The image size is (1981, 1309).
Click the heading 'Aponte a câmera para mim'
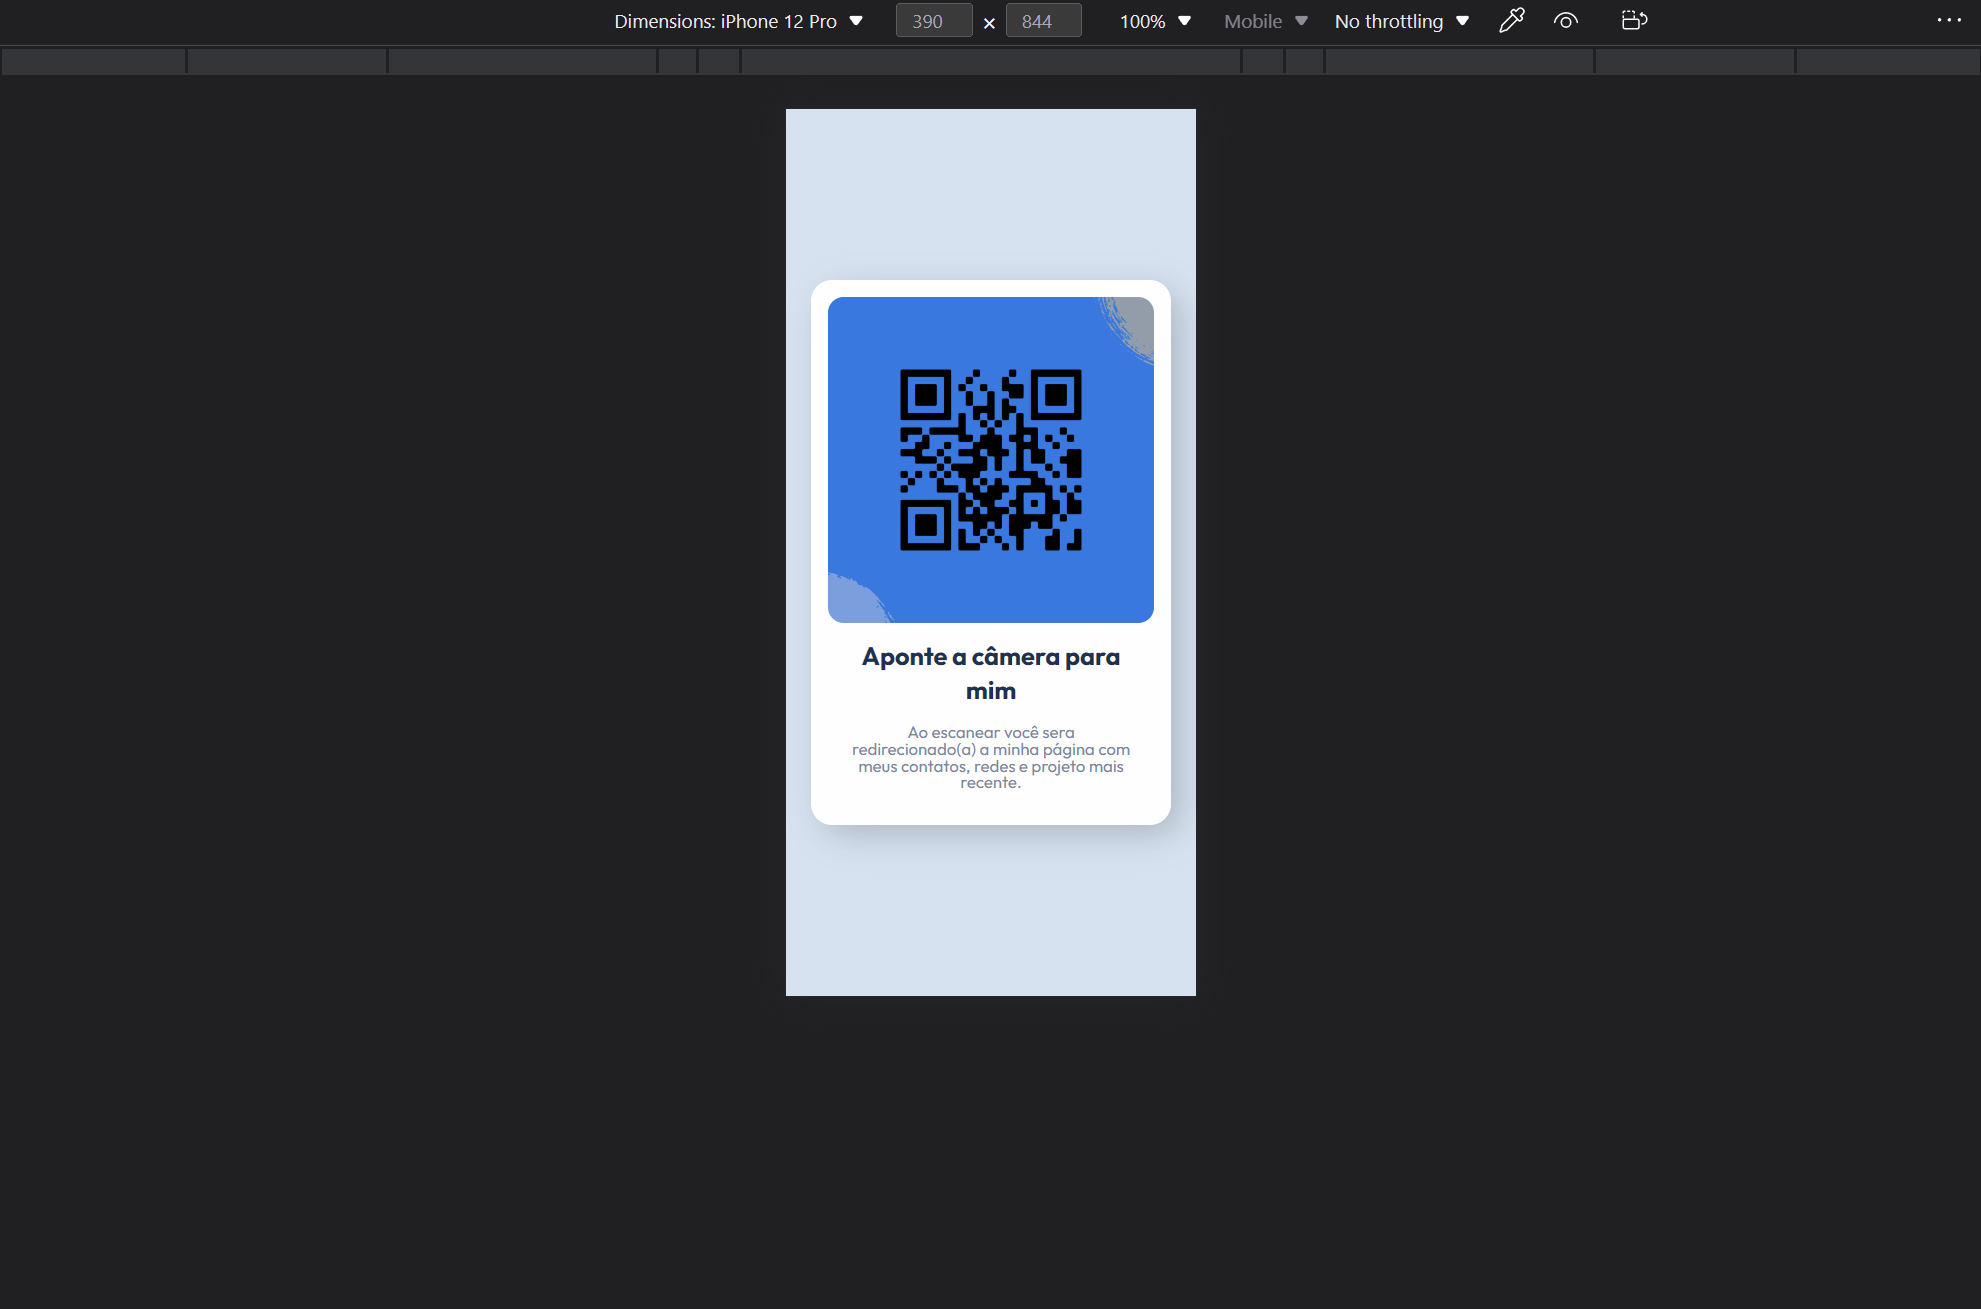point(990,673)
